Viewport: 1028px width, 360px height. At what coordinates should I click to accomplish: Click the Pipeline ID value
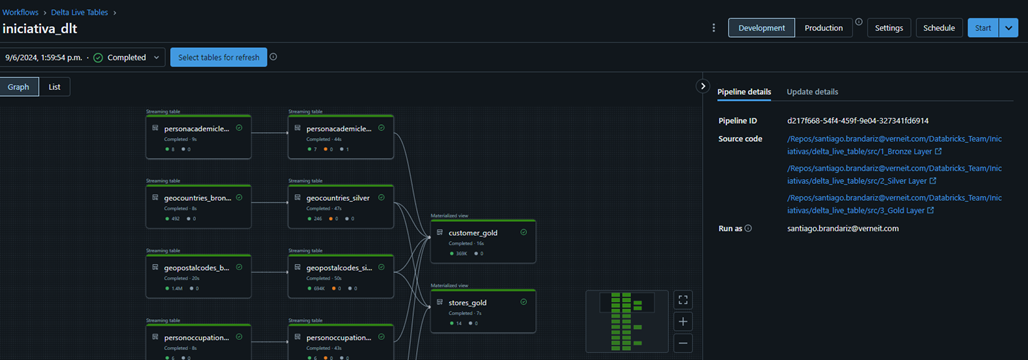(x=858, y=121)
